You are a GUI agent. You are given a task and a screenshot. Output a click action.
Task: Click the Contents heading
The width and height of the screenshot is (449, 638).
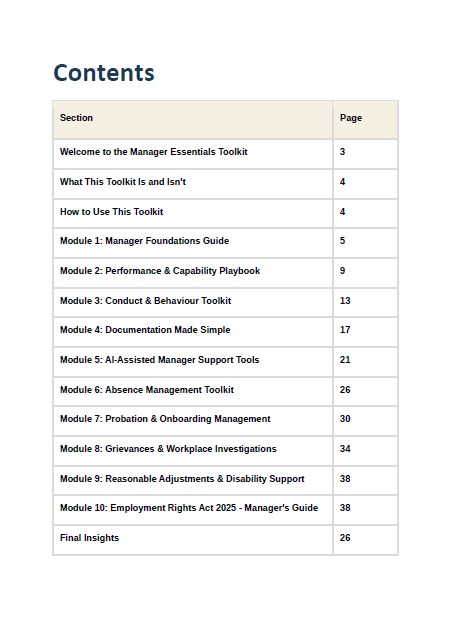104,73
